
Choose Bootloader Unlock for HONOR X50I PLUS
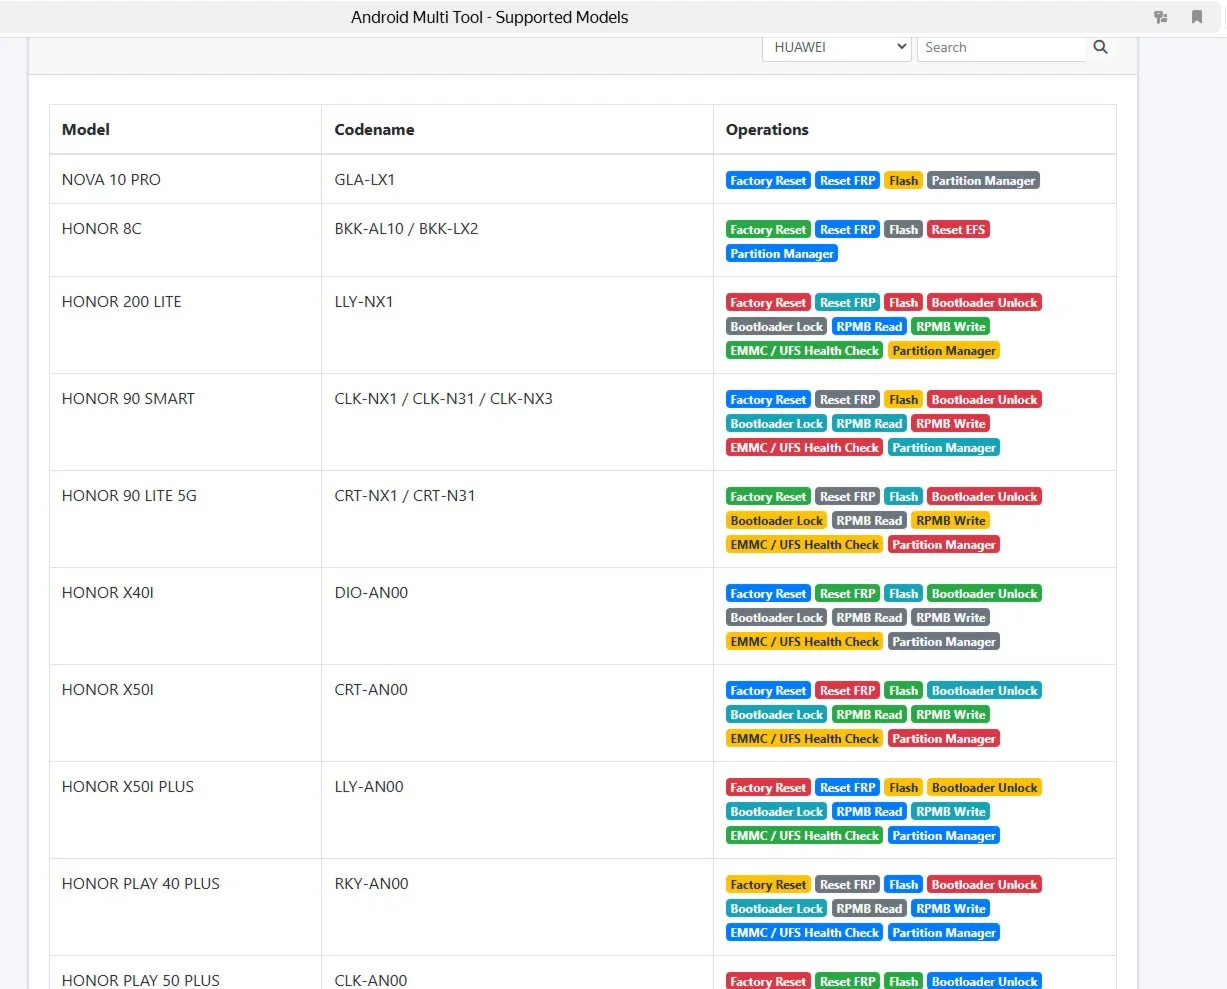coord(985,788)
